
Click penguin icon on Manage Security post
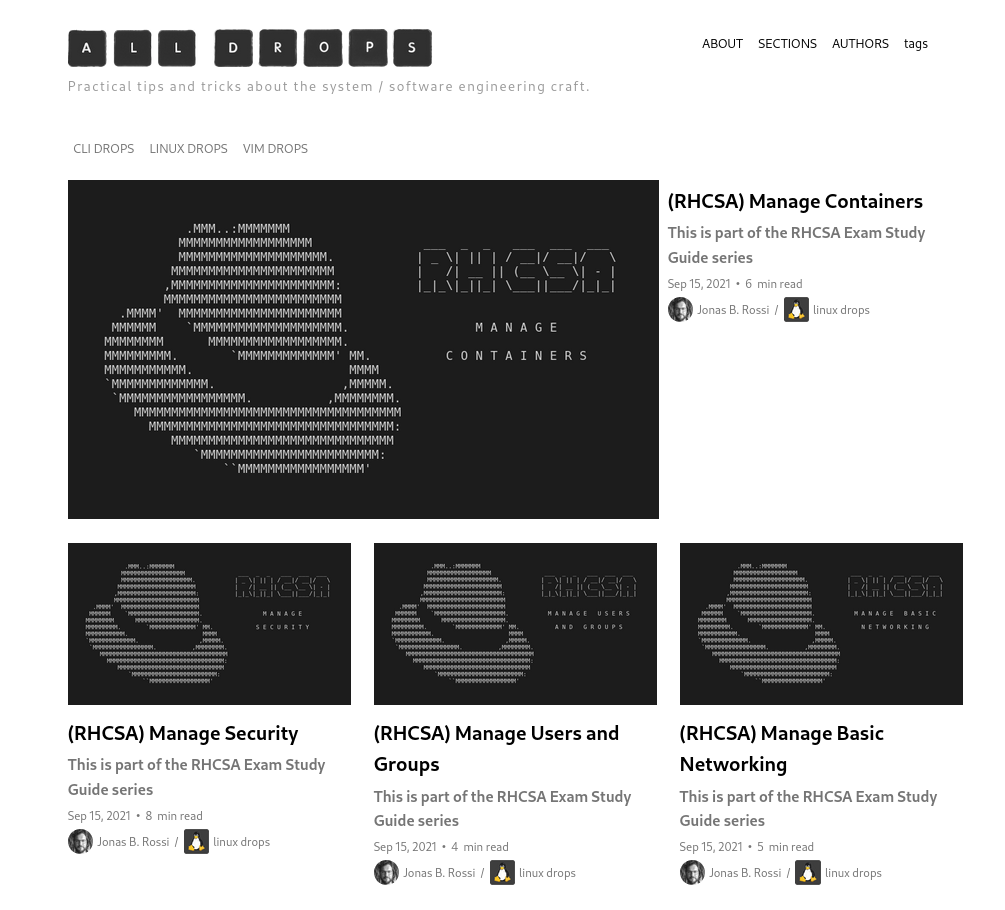pyautogui.click(x=196, y=841)
